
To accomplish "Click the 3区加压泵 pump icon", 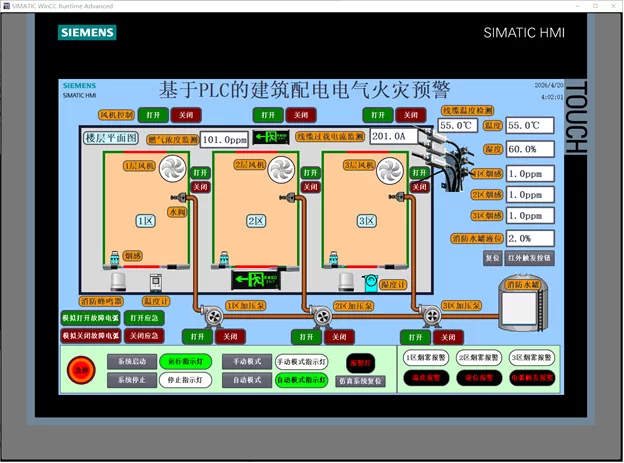I will [430, 315].
